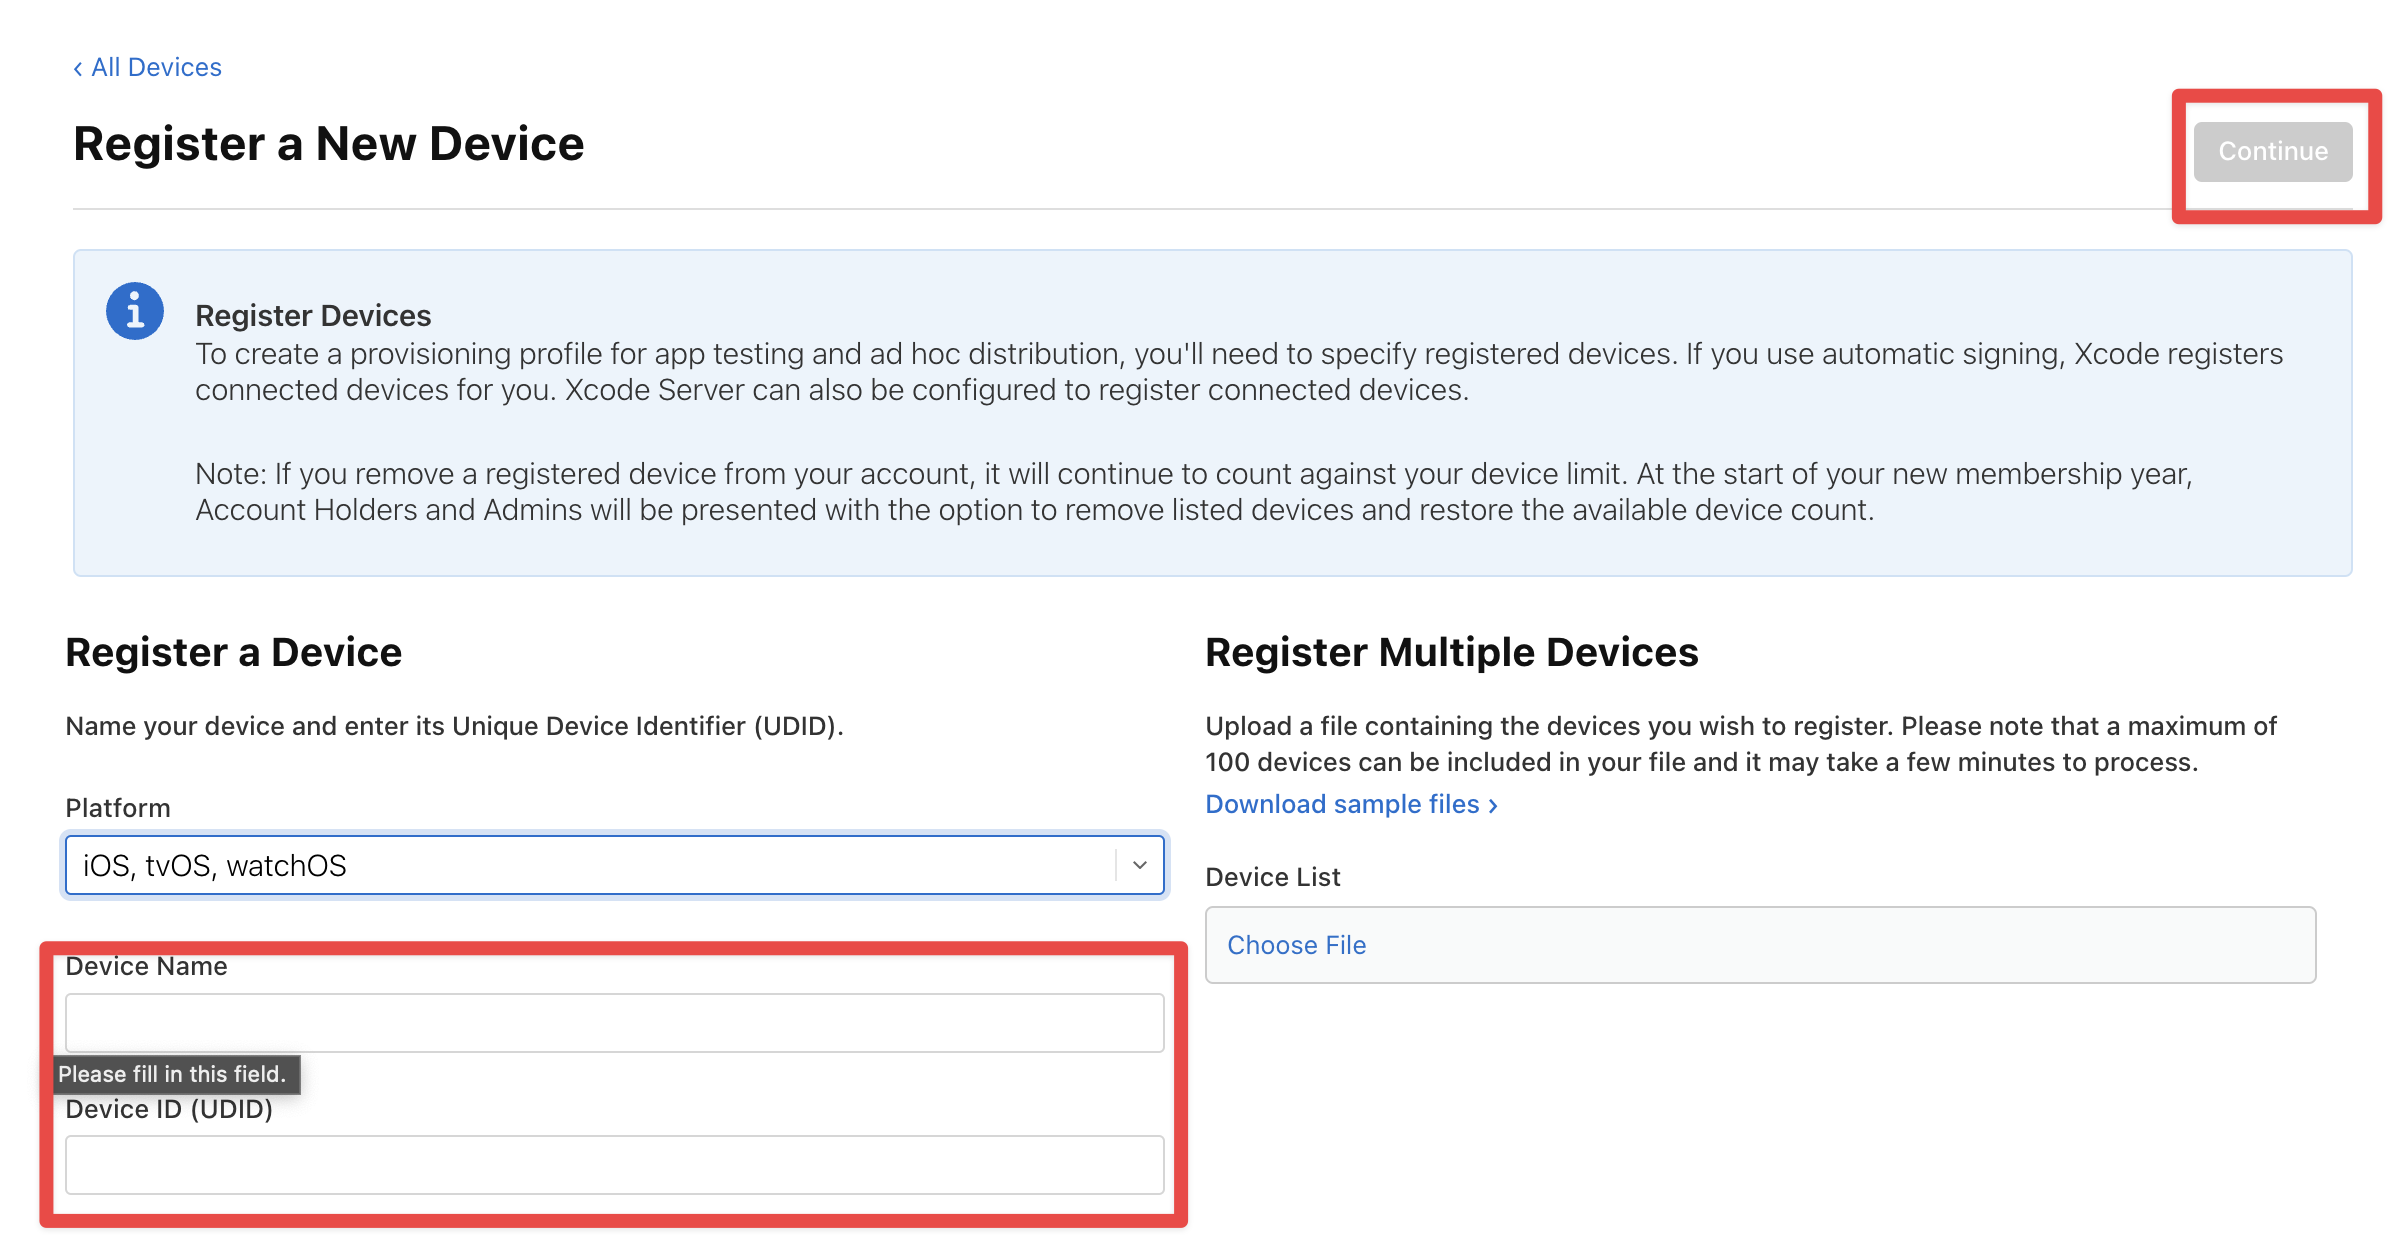This screenshot has width=2408, height=1252.
Task: Click Continue in the top right corner
Action: pos(2272,151)
